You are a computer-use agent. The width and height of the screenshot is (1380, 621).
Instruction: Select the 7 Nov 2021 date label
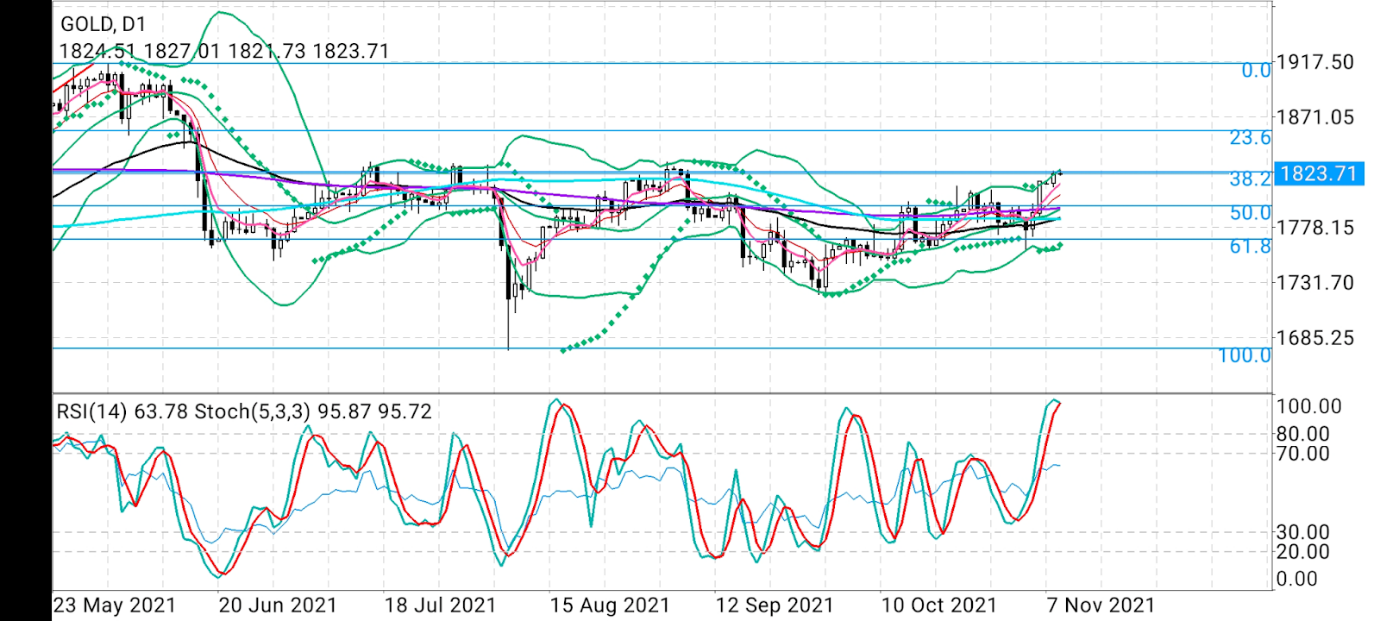(x=1100, y=606)
